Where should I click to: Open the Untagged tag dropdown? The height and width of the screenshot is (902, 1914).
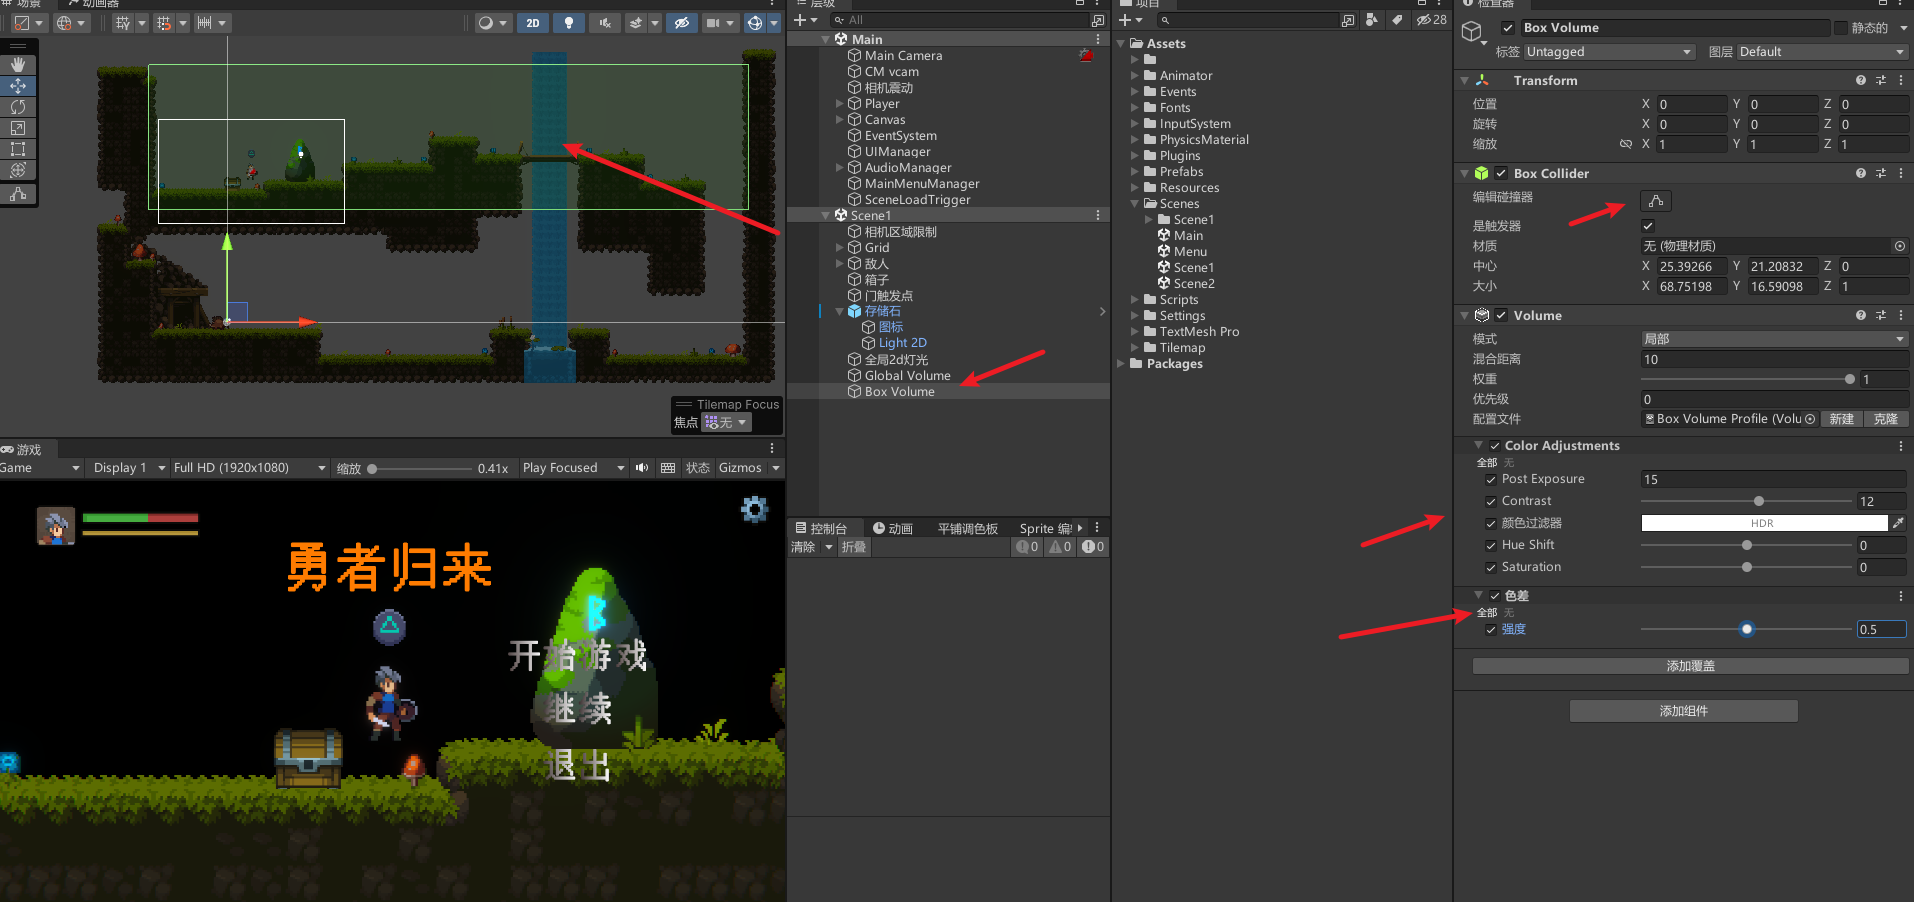pyautogui.click(x=1608, y=52)
